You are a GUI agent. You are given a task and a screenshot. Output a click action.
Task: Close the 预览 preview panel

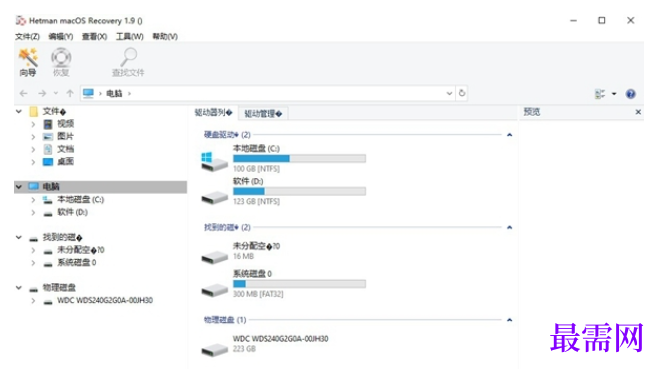[638, 112]
